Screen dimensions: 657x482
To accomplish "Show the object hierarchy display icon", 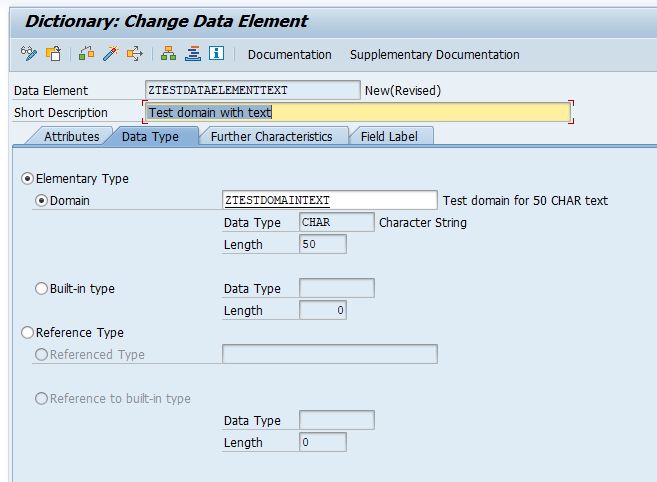I will point(168,54).
